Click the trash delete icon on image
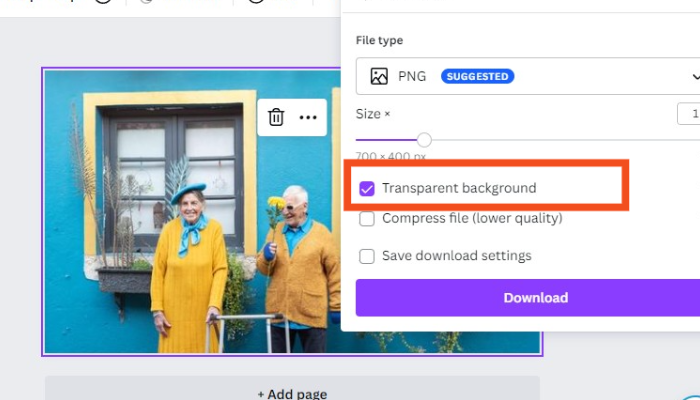Viewport: 700px width, 400px height. [x=276, y=117]
